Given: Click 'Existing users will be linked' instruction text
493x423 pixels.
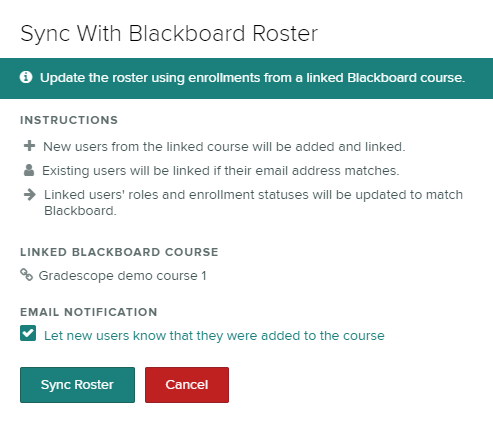Looking at the screenshot, I should pyautogui.click(x=221, y=171).
